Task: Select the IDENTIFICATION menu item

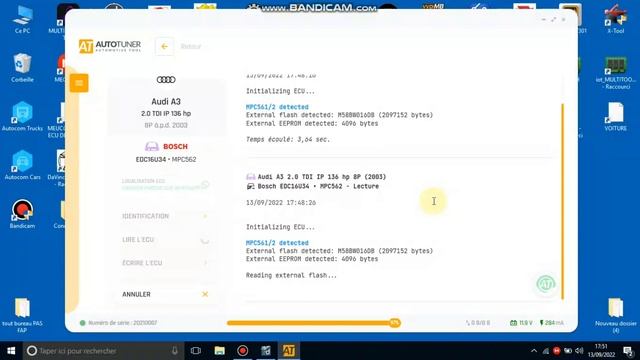Action: [165, 216]
